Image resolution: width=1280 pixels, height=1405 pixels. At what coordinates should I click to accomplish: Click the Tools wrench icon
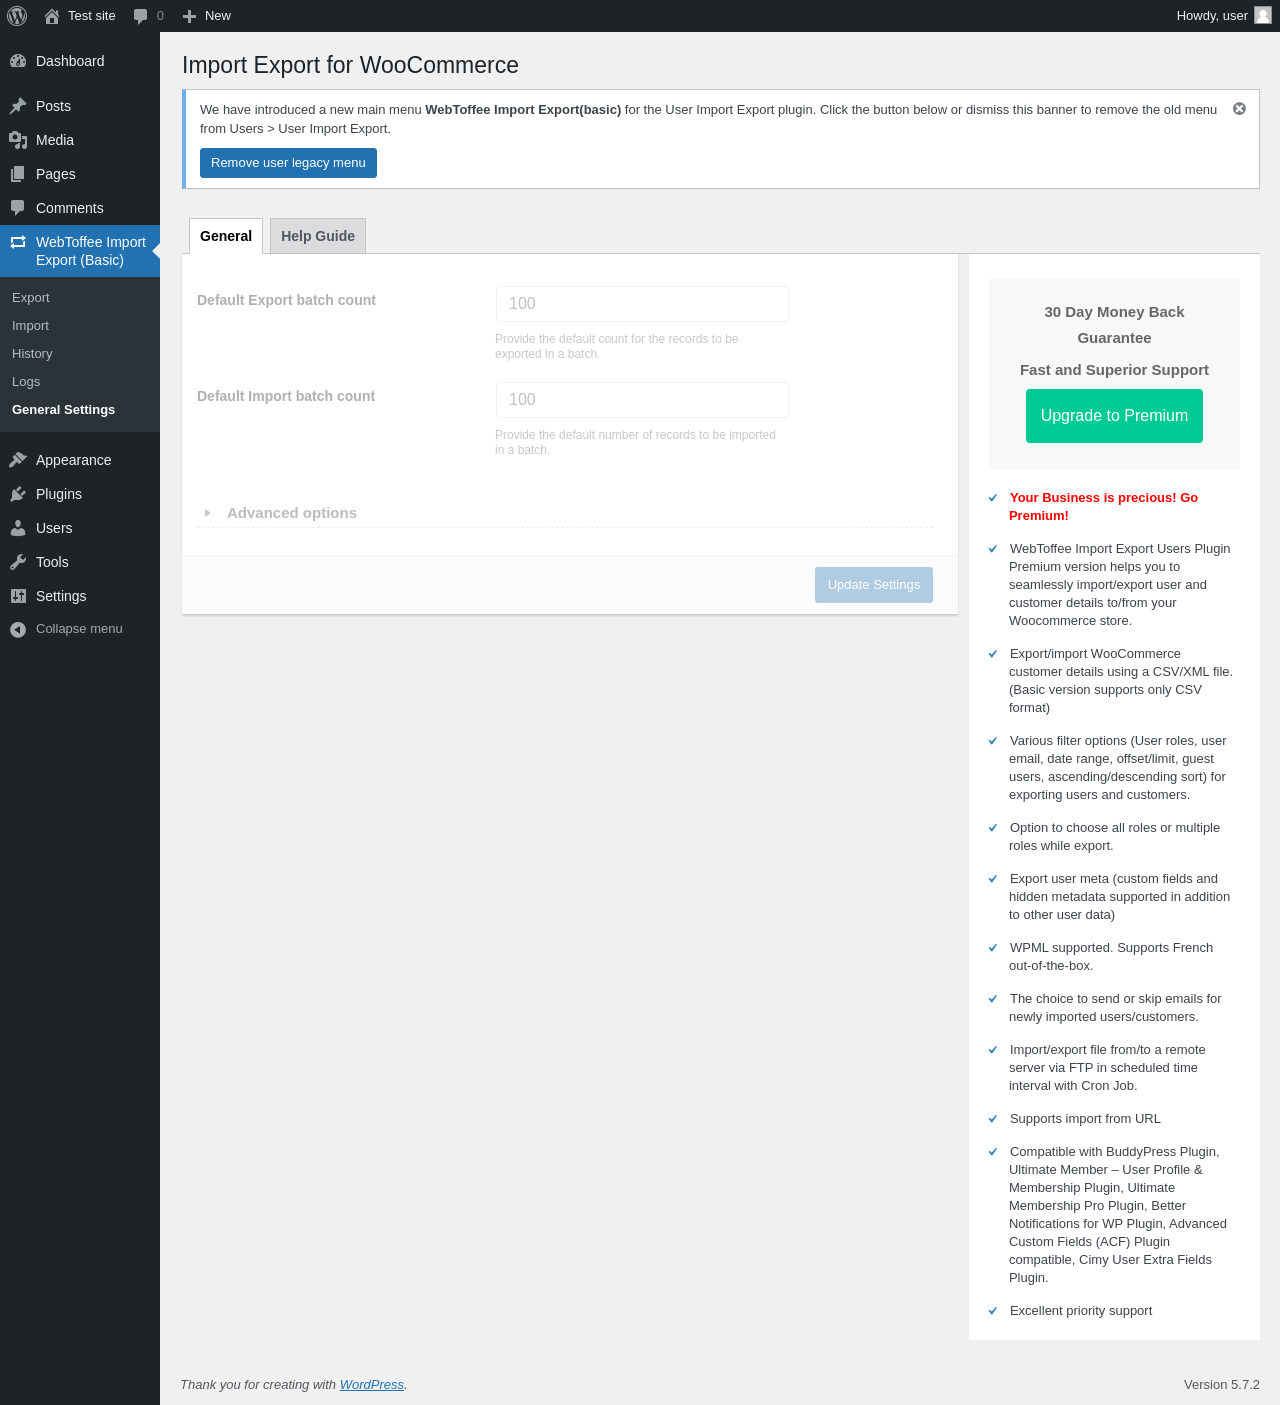coord(18,562)
